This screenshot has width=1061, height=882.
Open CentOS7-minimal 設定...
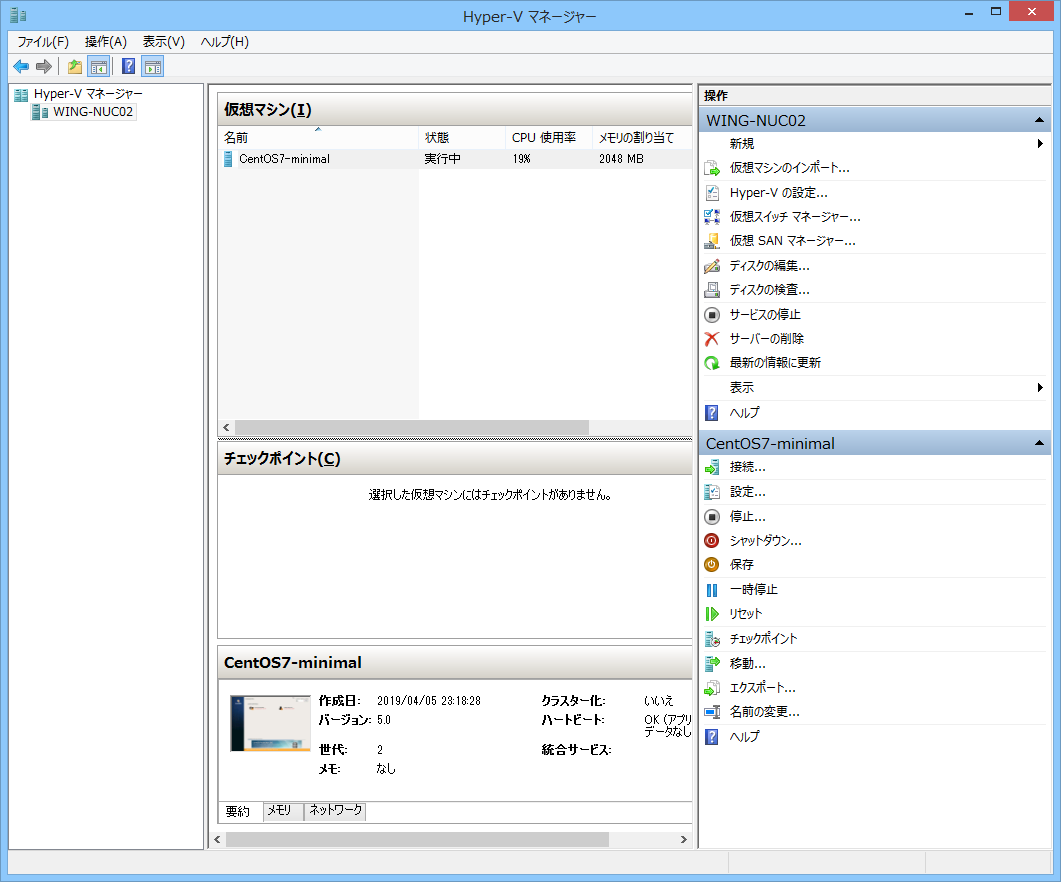point(748,492)
